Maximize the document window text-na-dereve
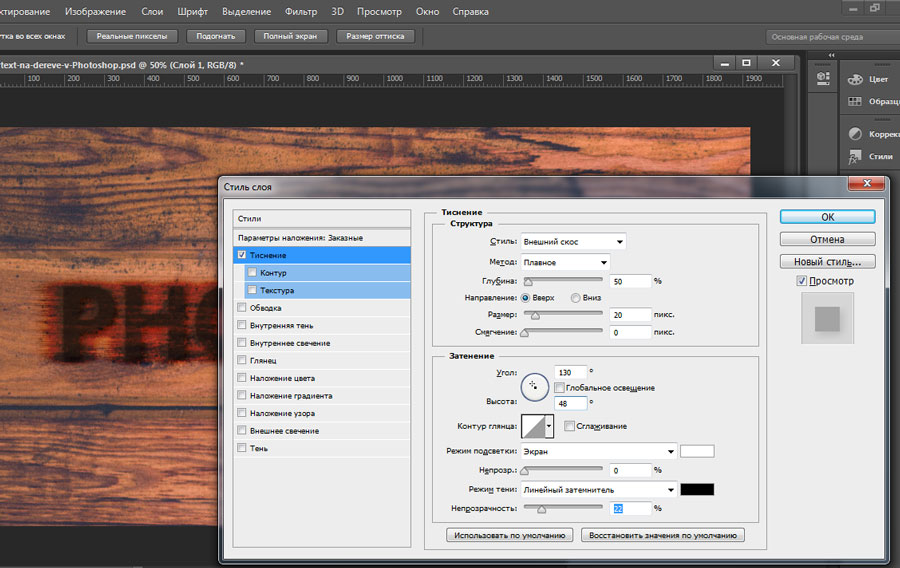 (746, 63)
